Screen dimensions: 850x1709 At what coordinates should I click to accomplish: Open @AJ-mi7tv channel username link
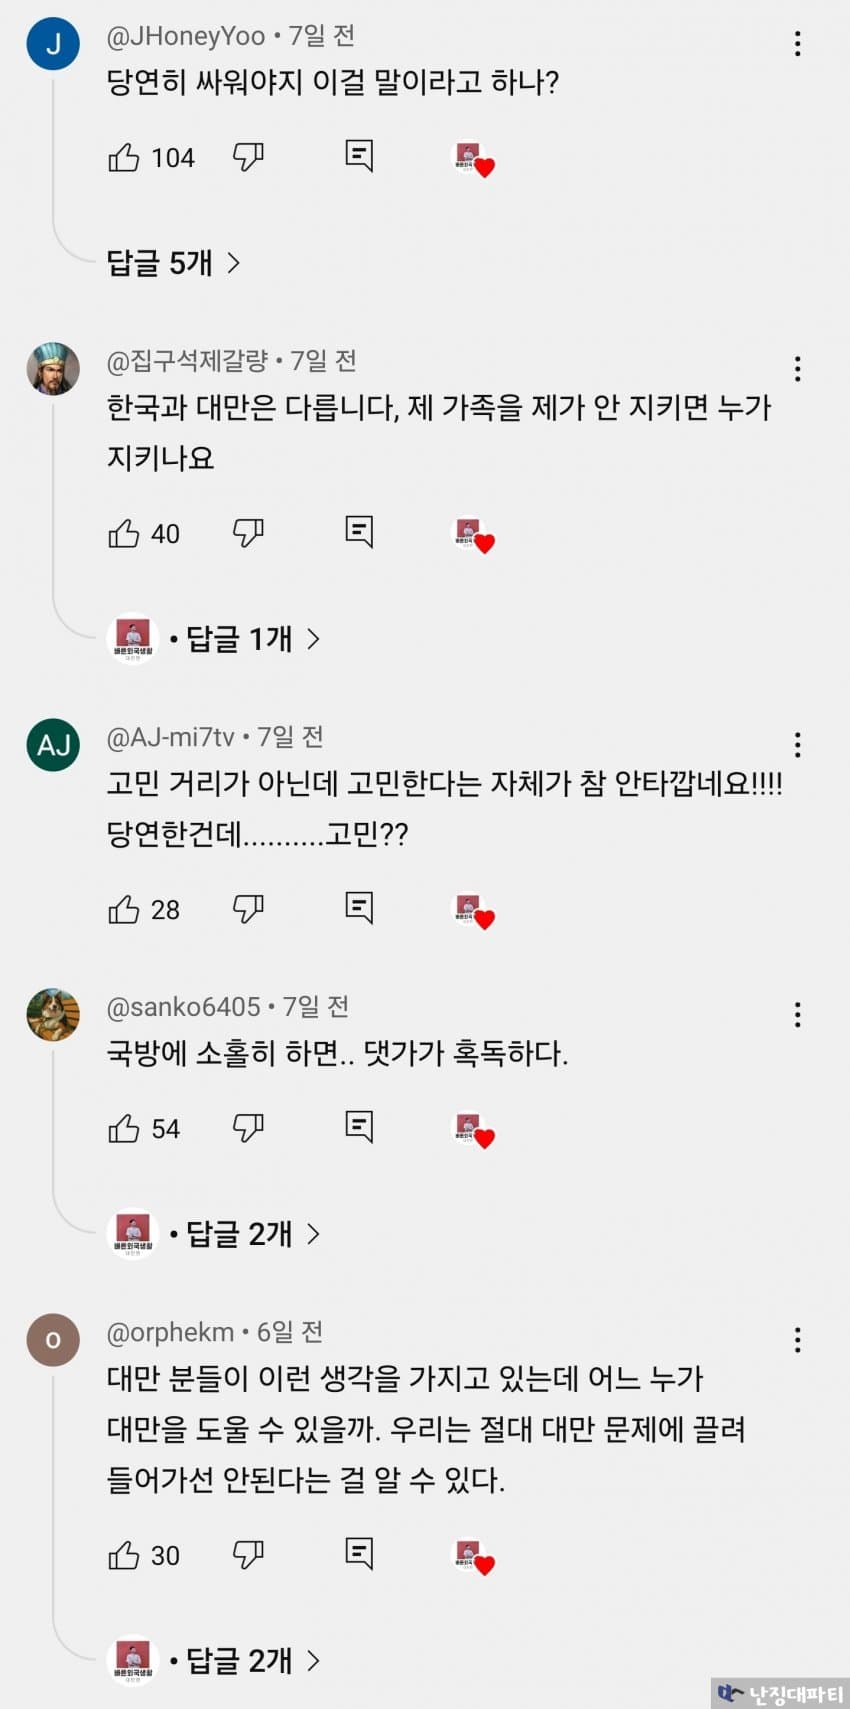click(170, 737)
